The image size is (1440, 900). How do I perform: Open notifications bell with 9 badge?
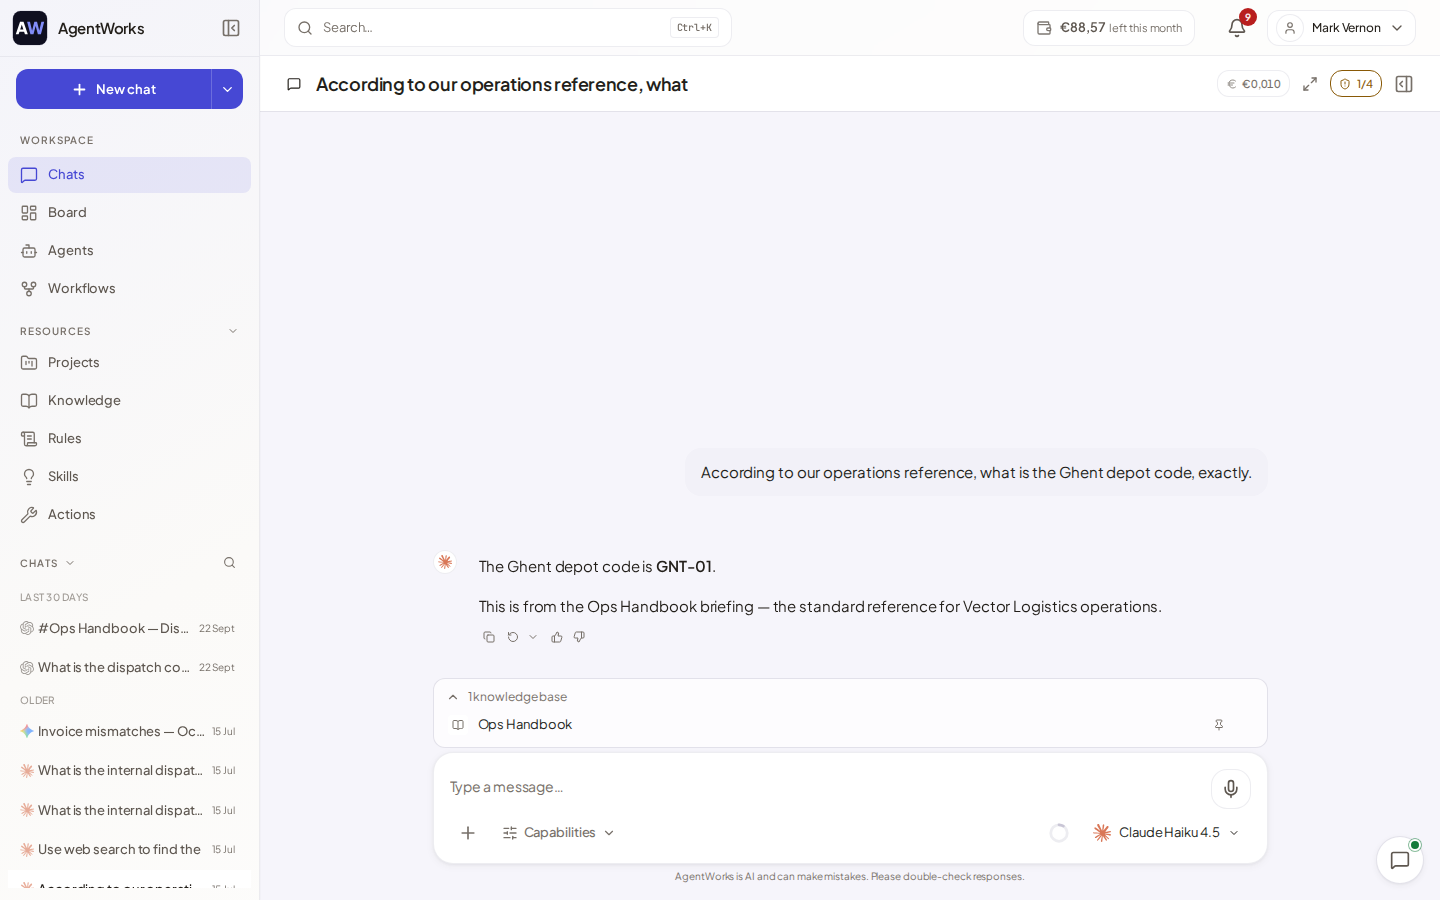pos(1237,28)
